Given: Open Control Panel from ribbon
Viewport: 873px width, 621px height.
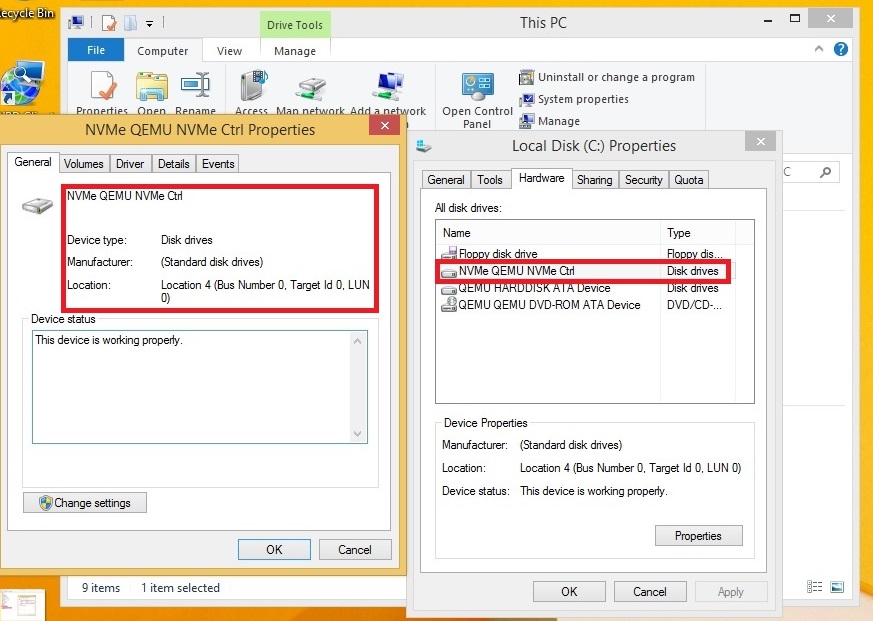Looking at the screenshot, I should (477, 100).
